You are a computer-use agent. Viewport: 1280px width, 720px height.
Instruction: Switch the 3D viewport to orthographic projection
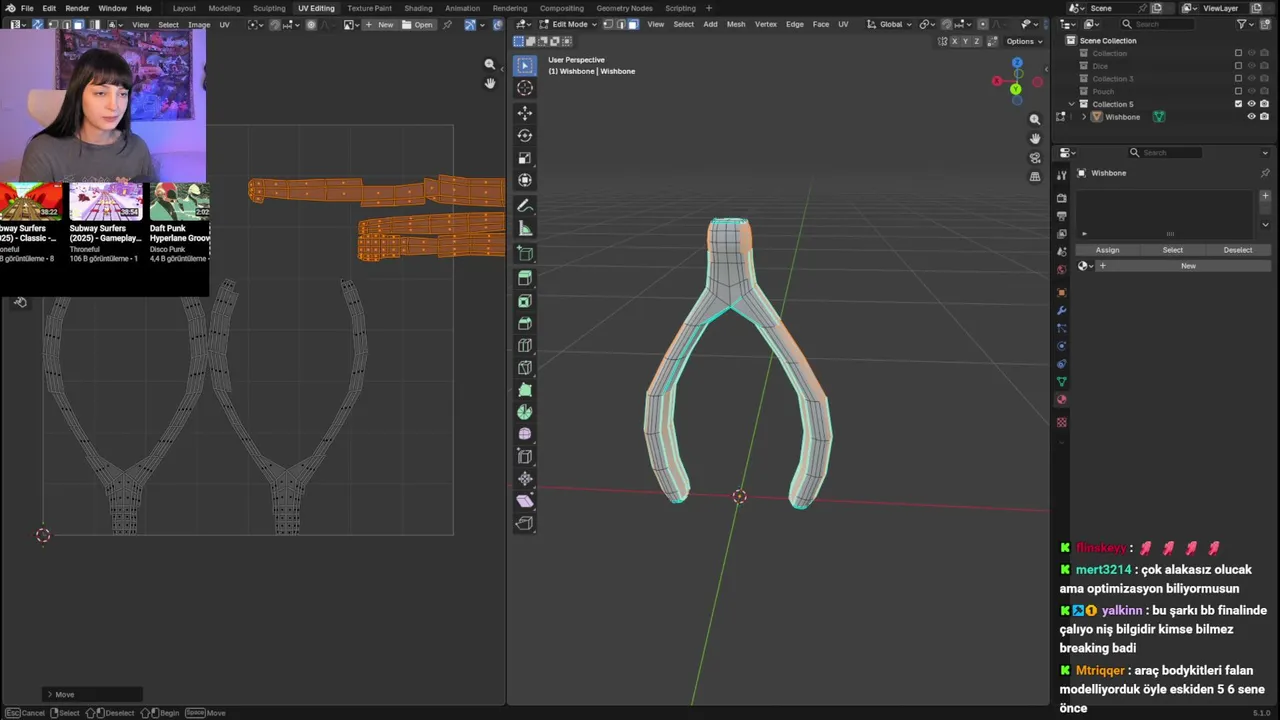[x=1035, y=176]
